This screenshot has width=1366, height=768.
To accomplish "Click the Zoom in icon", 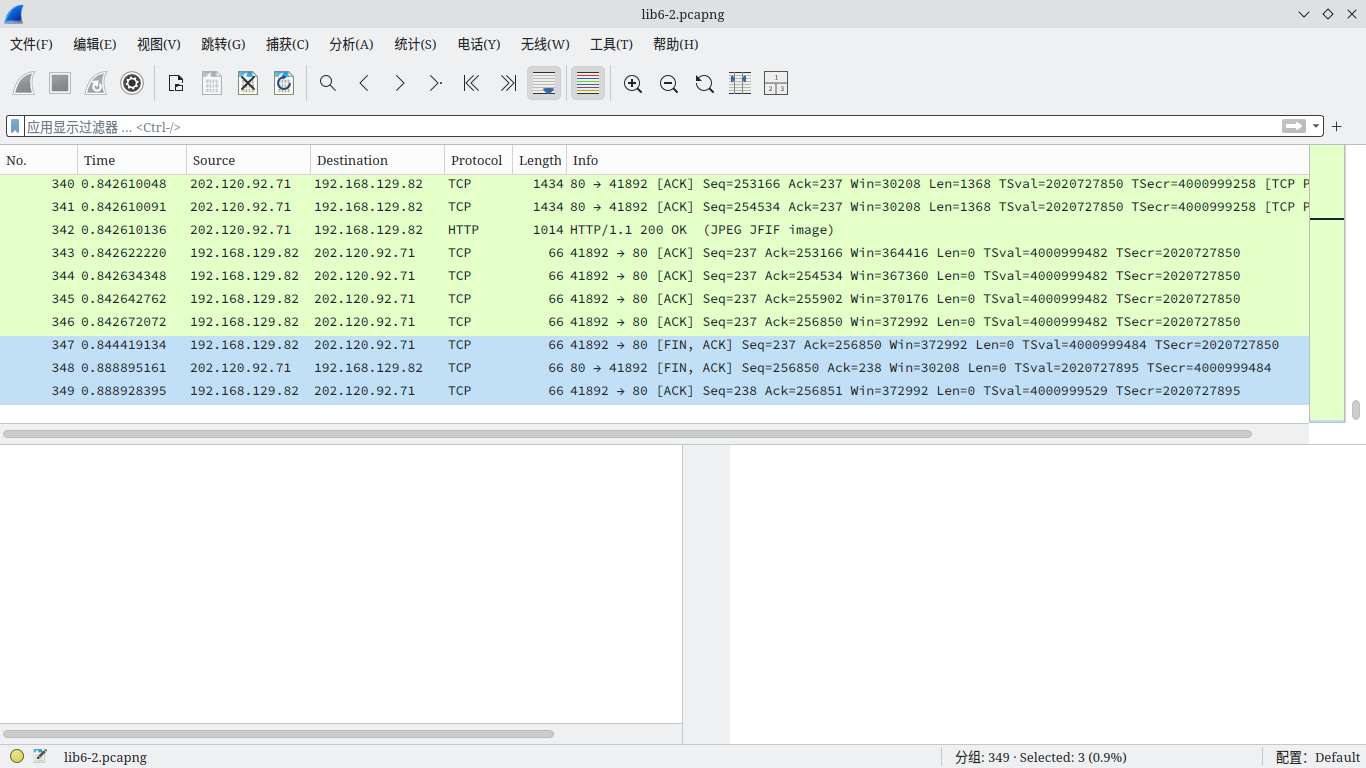I will pyautogui.click(x=633, y=84).
